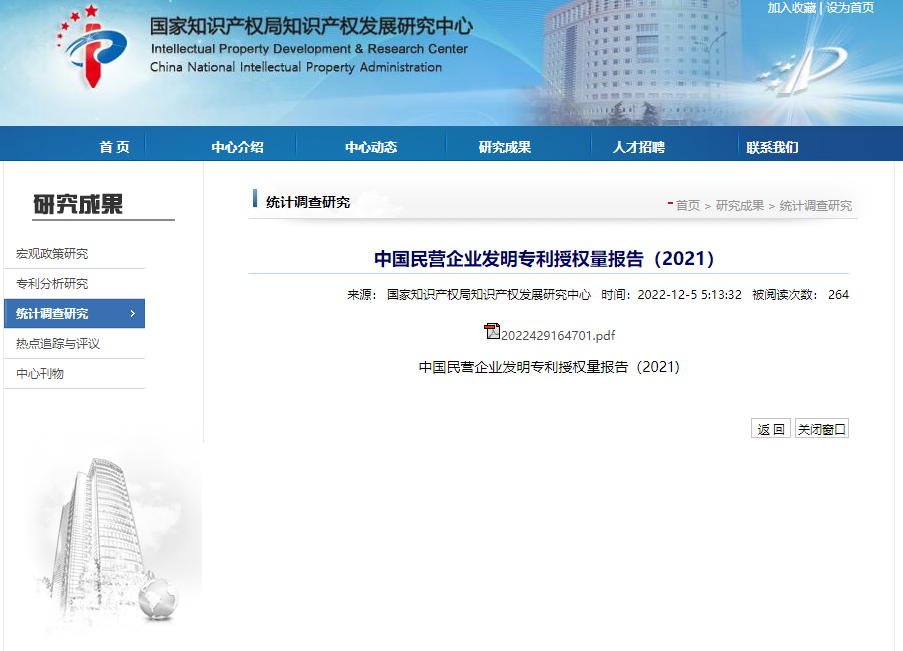Navigate to 人才招聘 page
Viewport: 903px width, 651px height.
coord(639,147)
